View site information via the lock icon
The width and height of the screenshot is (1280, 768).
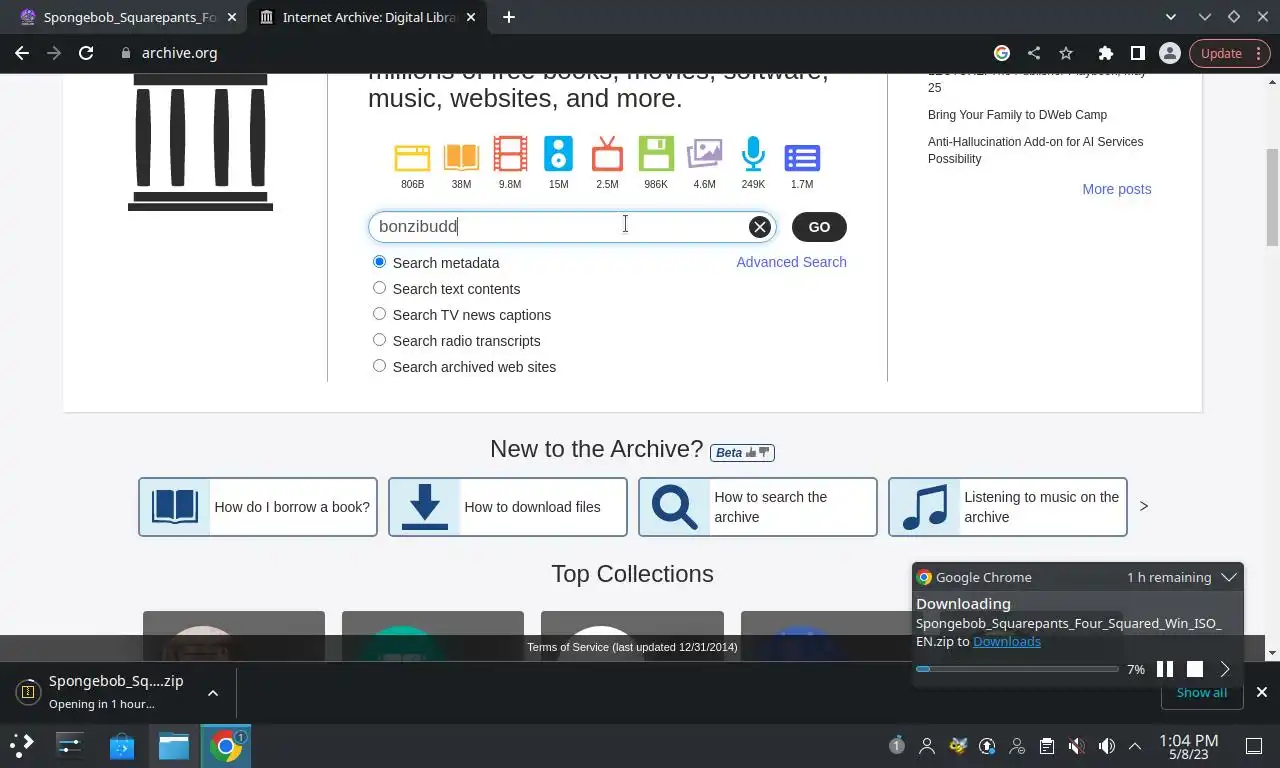coord(125,53)
